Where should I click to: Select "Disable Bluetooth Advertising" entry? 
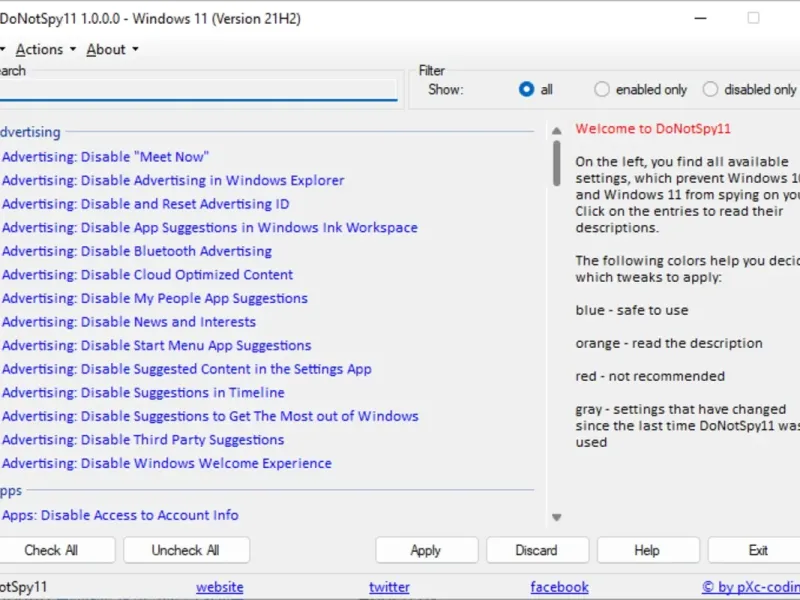coord(137,251)
